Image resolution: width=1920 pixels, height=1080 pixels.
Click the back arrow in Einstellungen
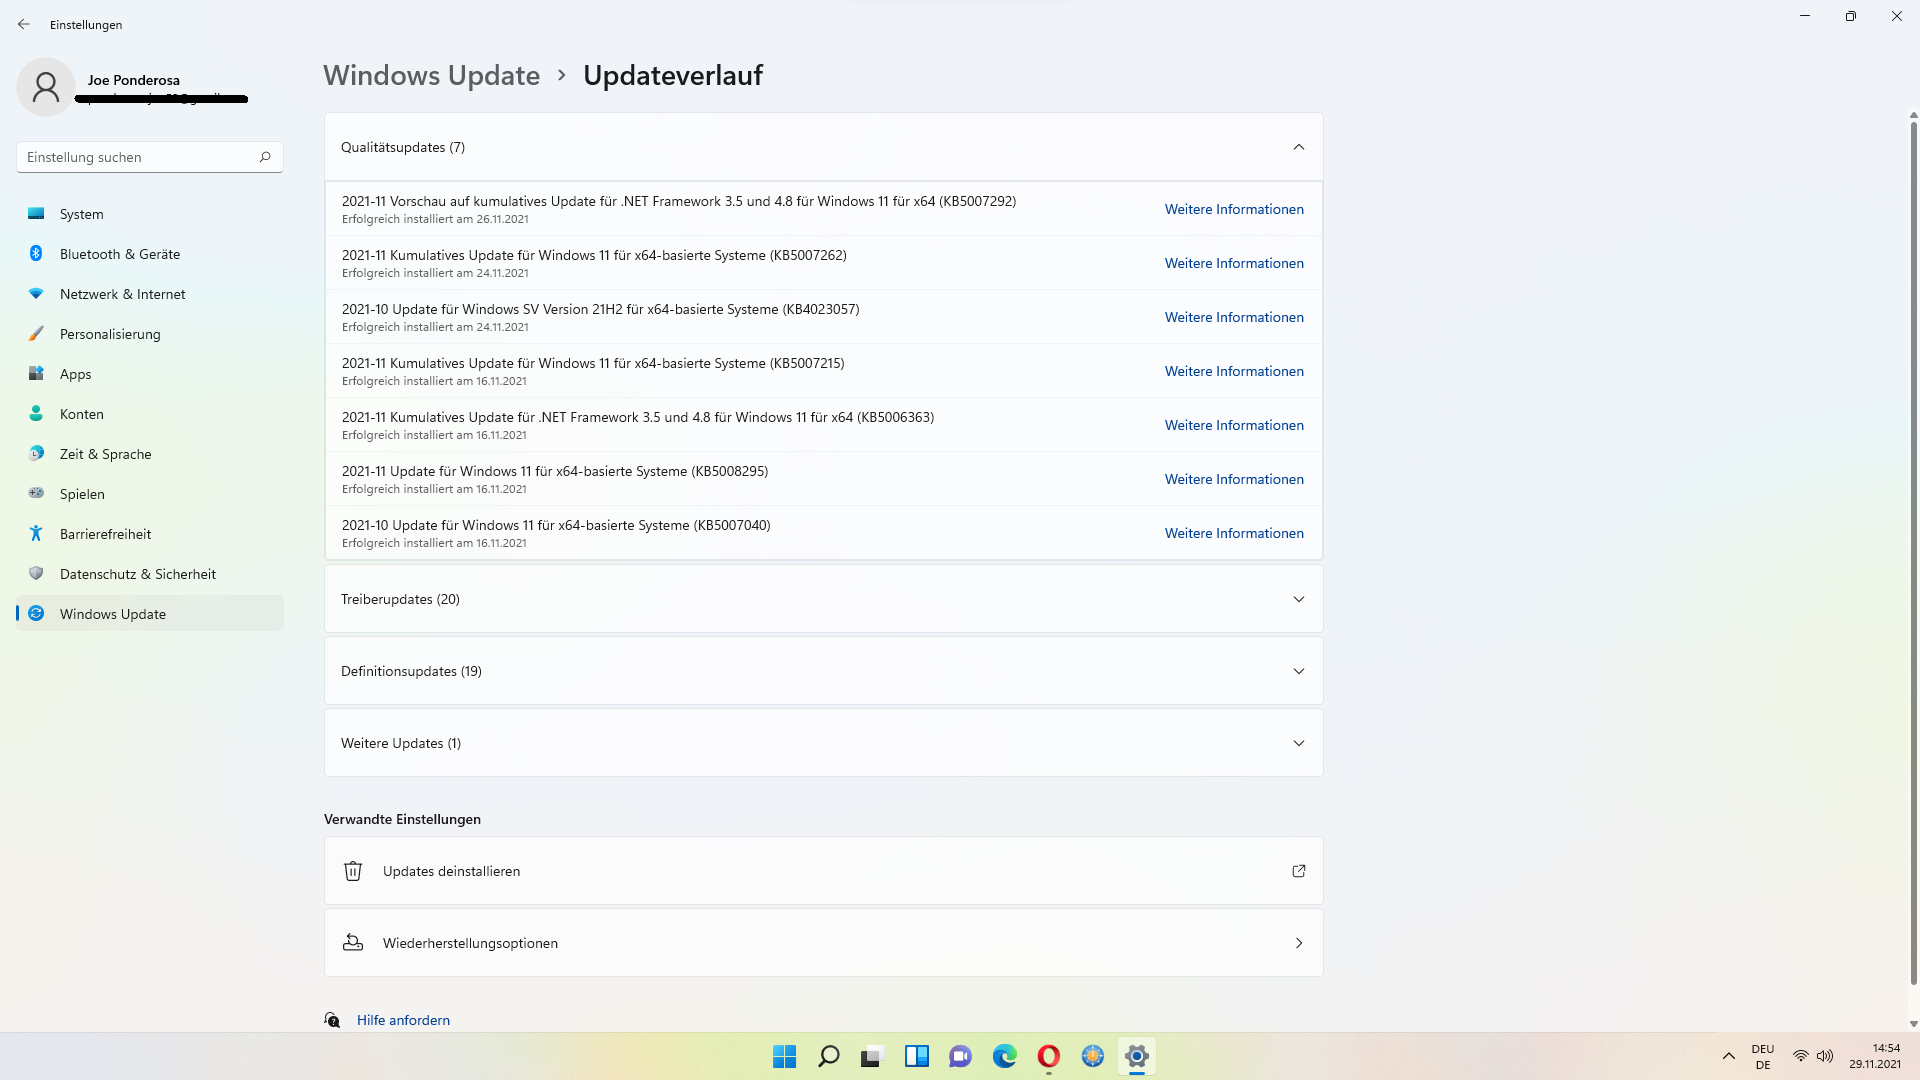coord(24,24)
